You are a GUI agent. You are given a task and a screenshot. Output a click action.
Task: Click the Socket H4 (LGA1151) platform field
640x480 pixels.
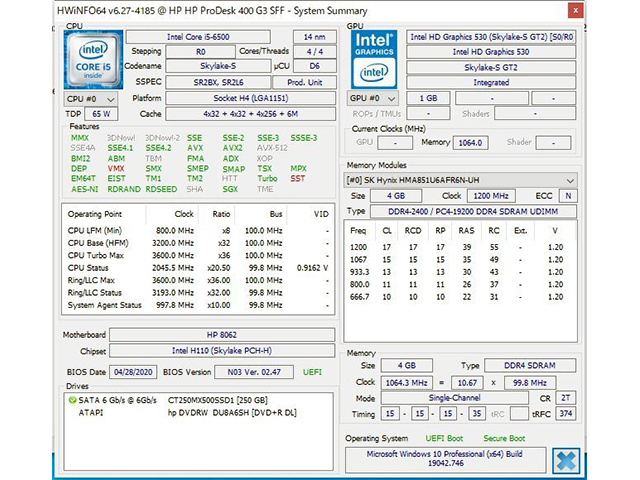pos(251,98)
